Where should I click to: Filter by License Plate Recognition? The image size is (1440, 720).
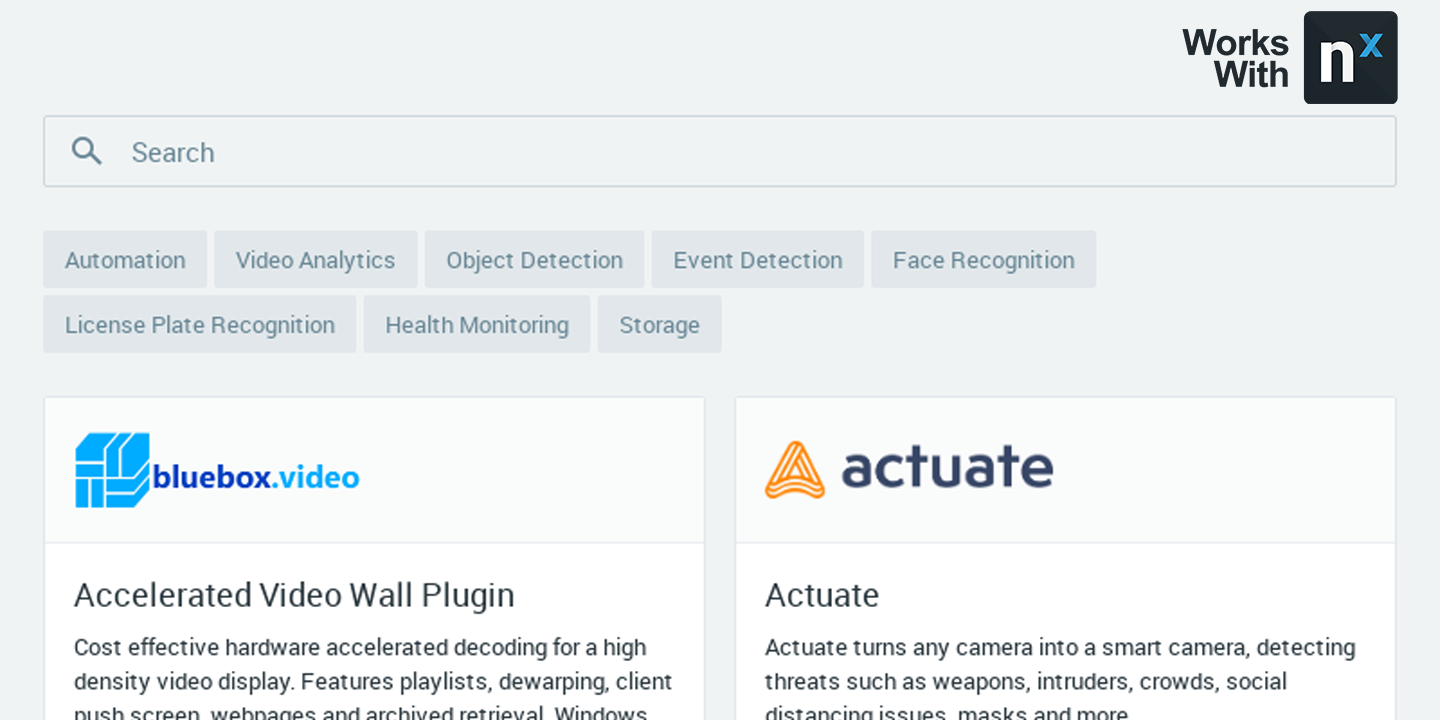click(199, 325)
